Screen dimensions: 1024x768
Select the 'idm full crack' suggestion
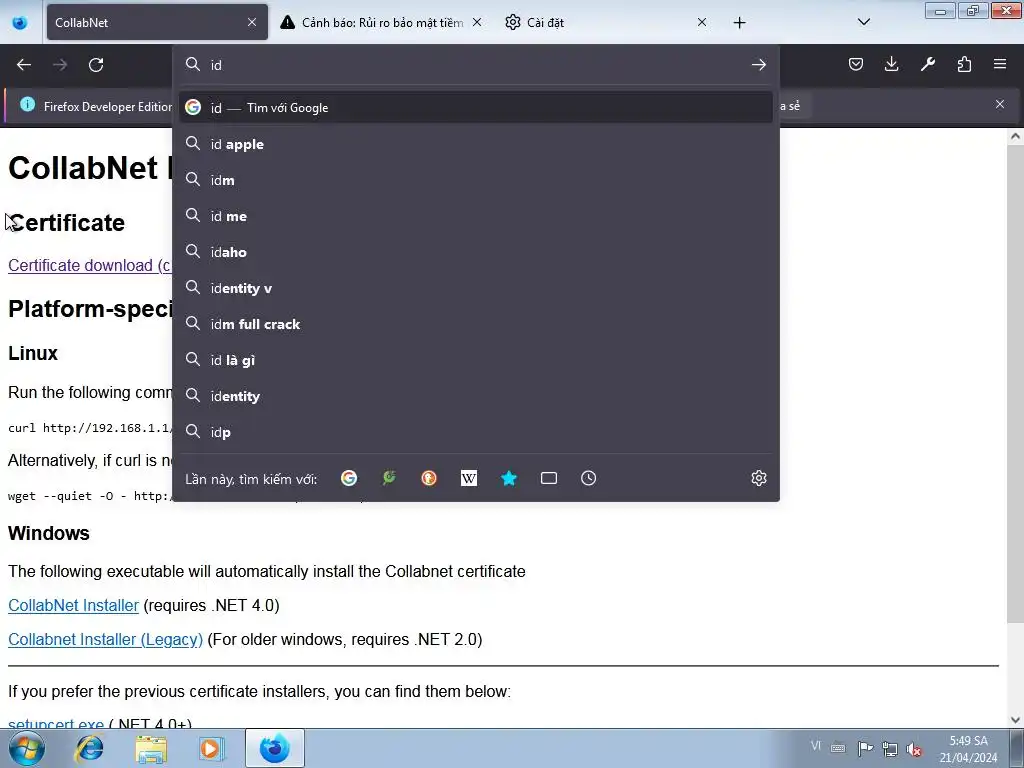click(476, 324)
